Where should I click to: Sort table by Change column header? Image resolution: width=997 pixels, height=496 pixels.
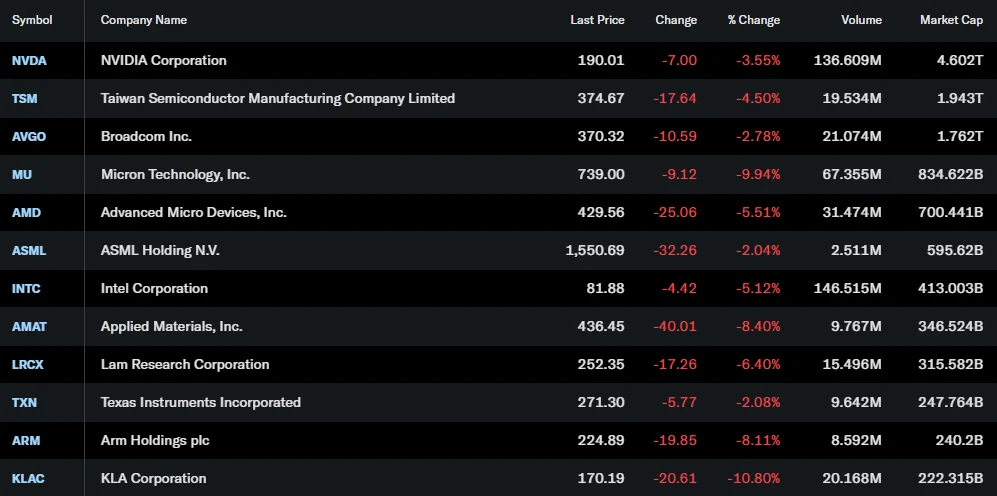(x=676, y=20)
